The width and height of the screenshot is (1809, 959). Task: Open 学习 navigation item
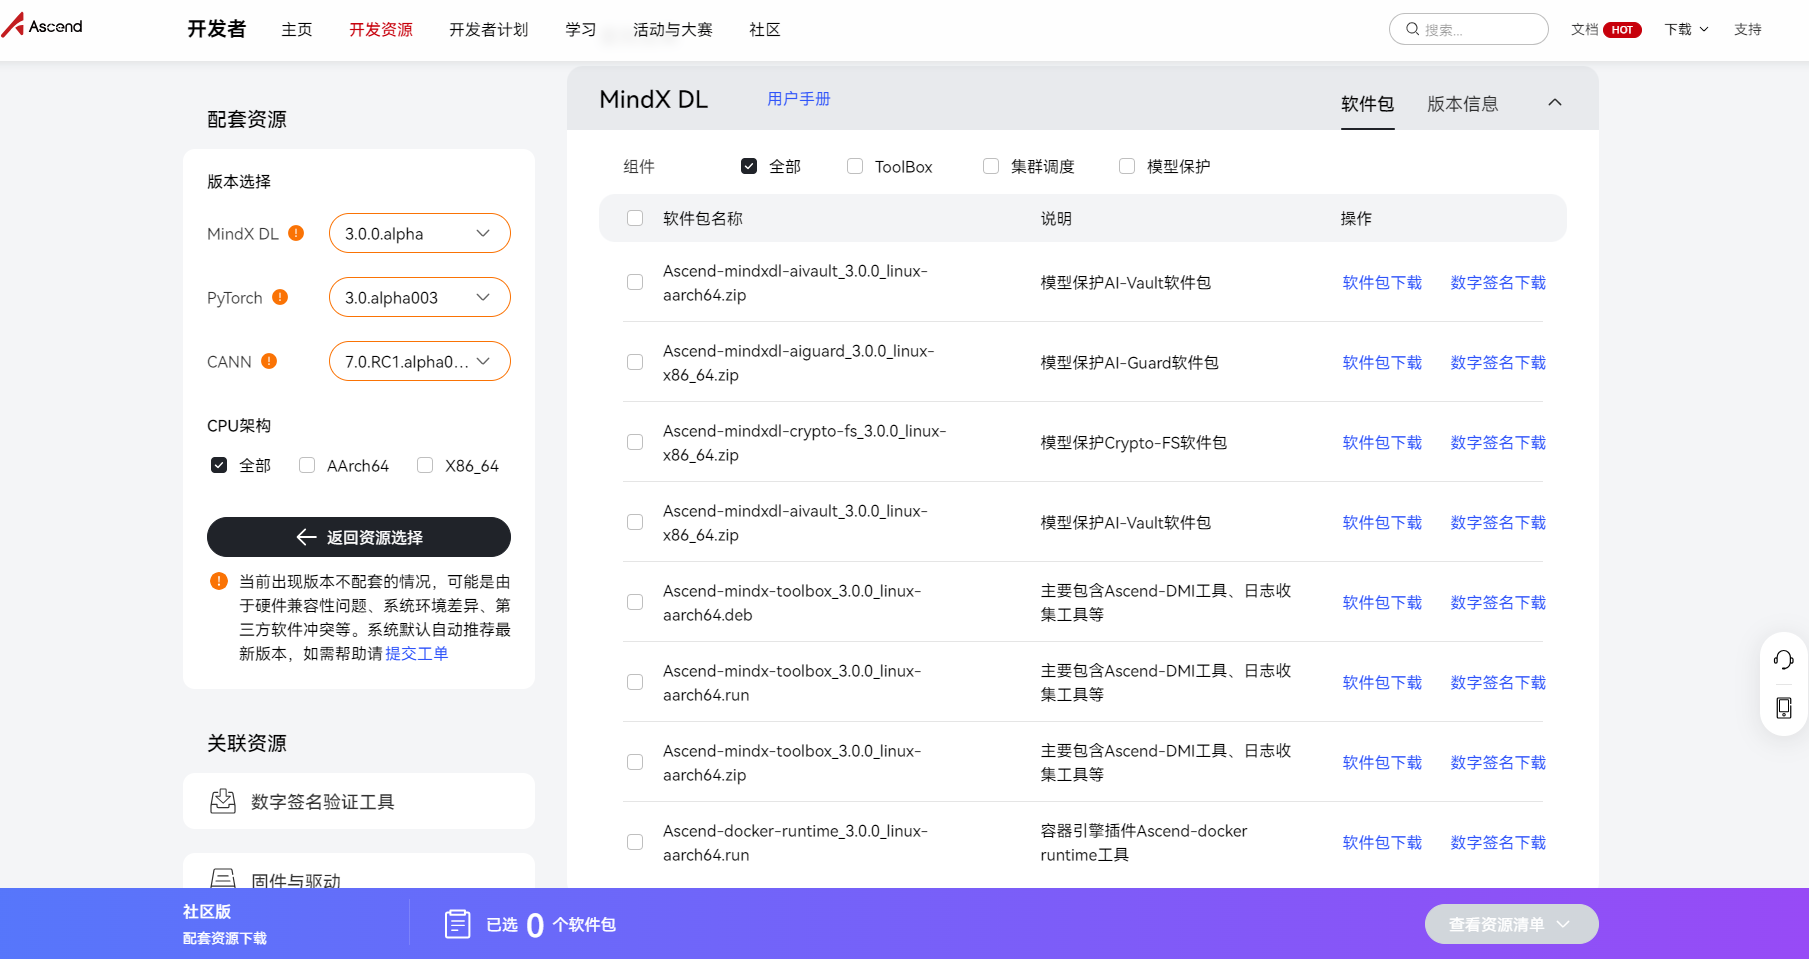pyautogui.click(x=581, y=30)
